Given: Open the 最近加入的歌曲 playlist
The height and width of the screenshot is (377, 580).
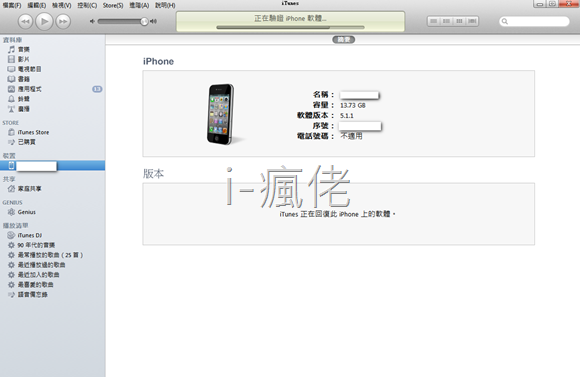Looking at the screenshot, I should pyautogui.click(x=38, y=275).
